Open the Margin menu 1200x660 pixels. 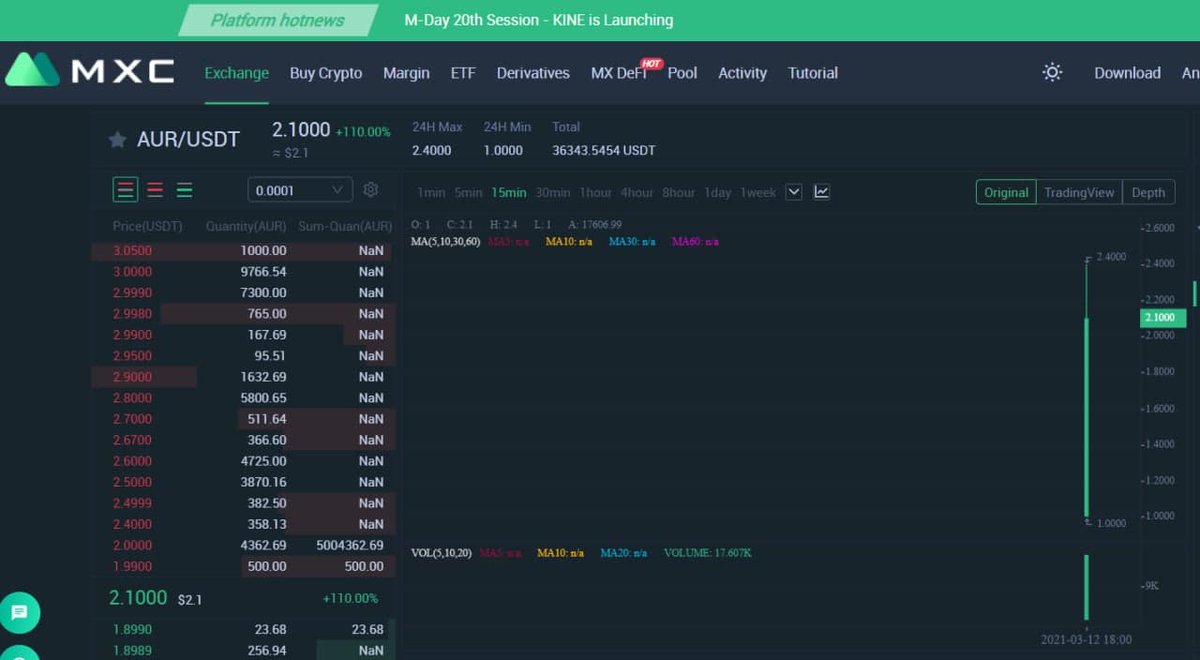coord(406,73)
